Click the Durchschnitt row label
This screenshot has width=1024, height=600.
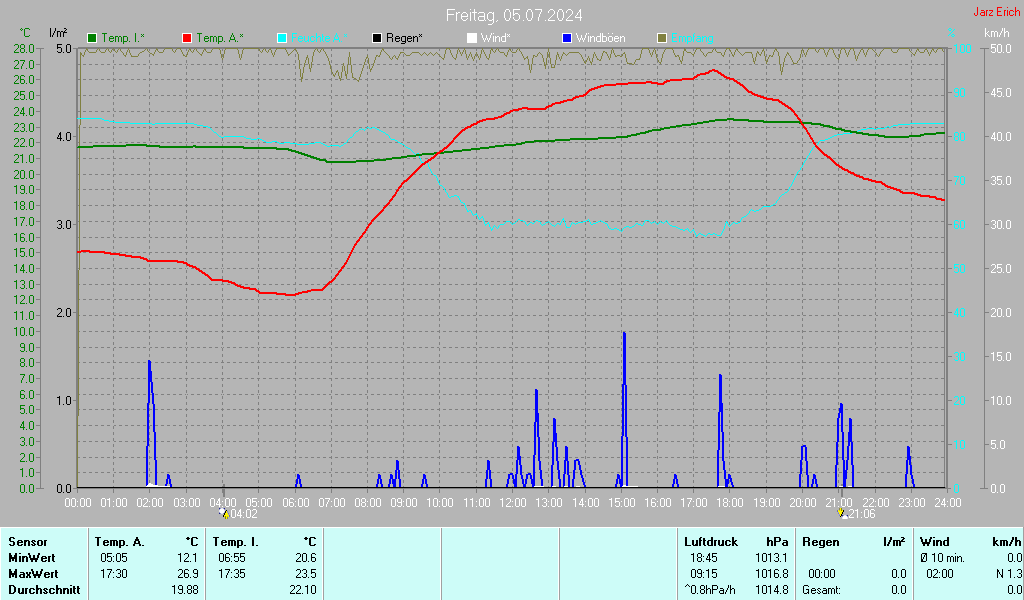point(44,590)
